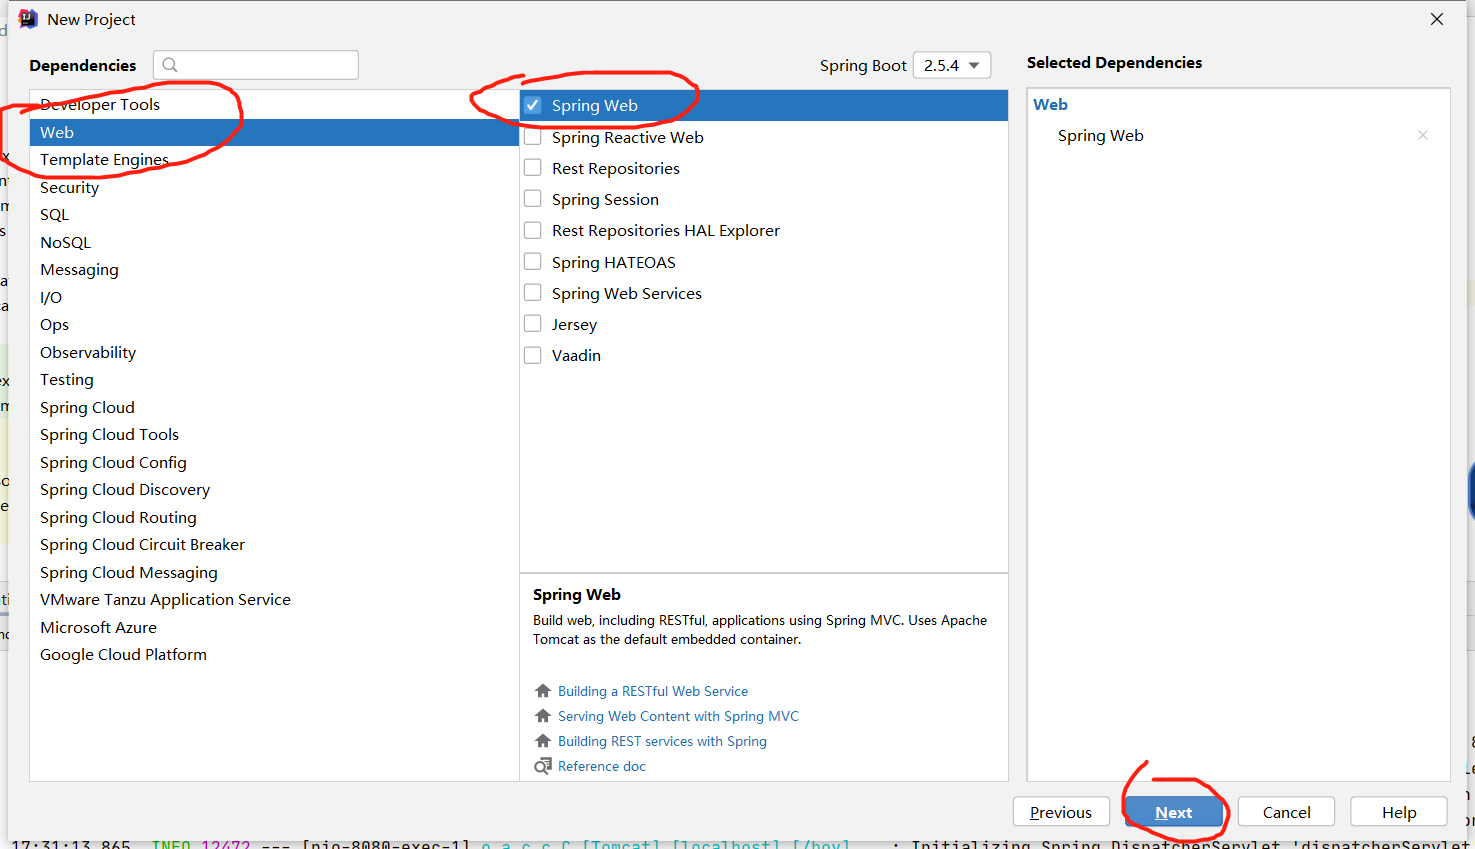This screenshot has width=1475, height=849.
Task: Select the Developer Tools category
Action: click(274, 104)
